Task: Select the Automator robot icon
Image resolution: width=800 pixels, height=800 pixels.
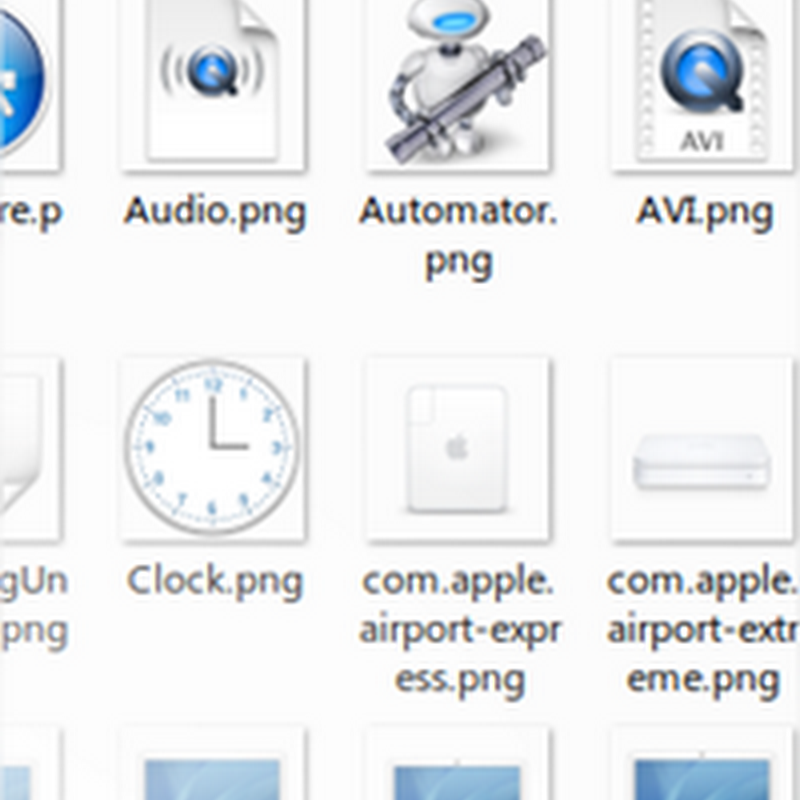Action: coord(458,84)
